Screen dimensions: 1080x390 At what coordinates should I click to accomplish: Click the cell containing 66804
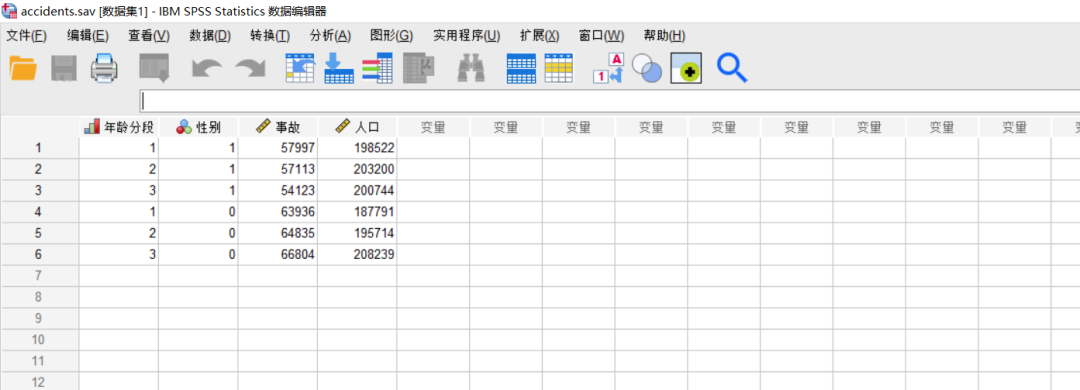pyautogui.click(x=278, y=254)
